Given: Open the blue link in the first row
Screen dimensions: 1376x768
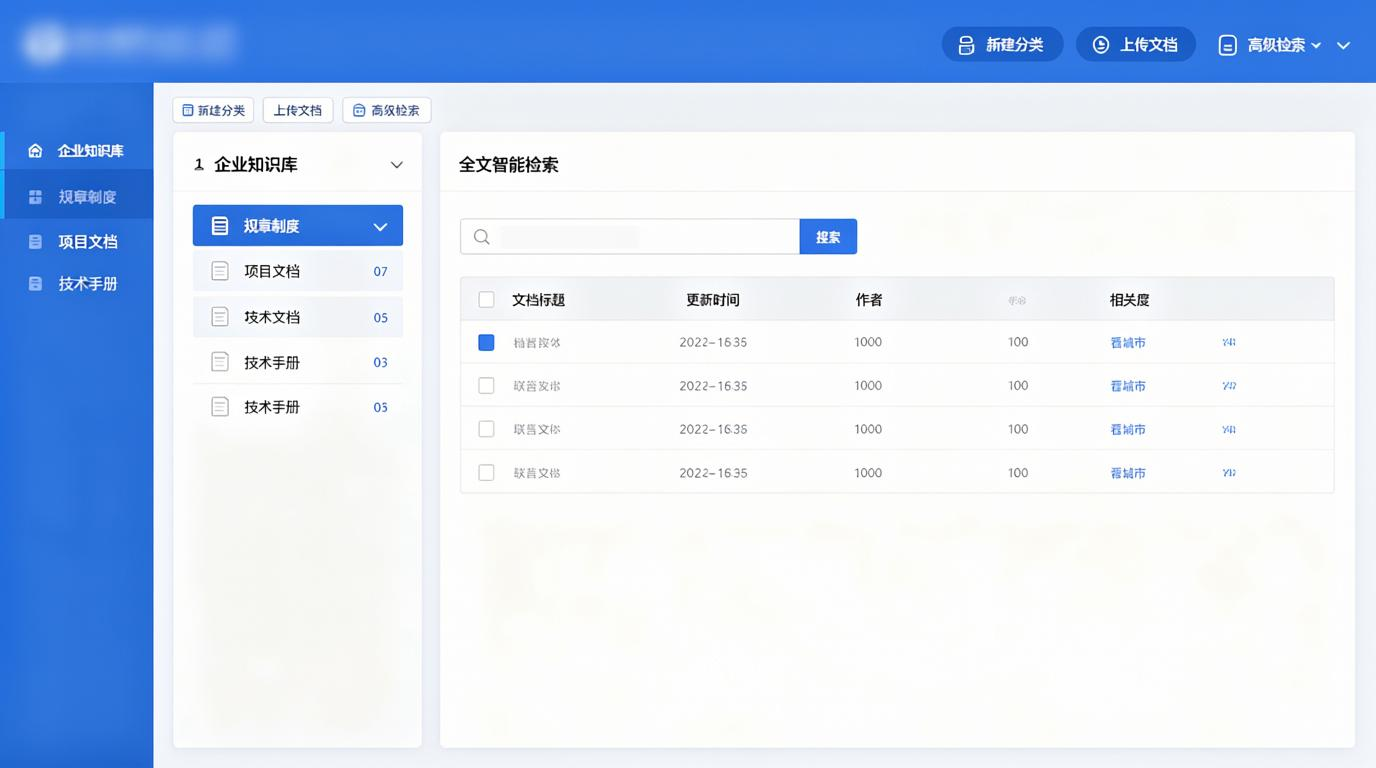Looking at the screenshot, I should [1128, 342].
